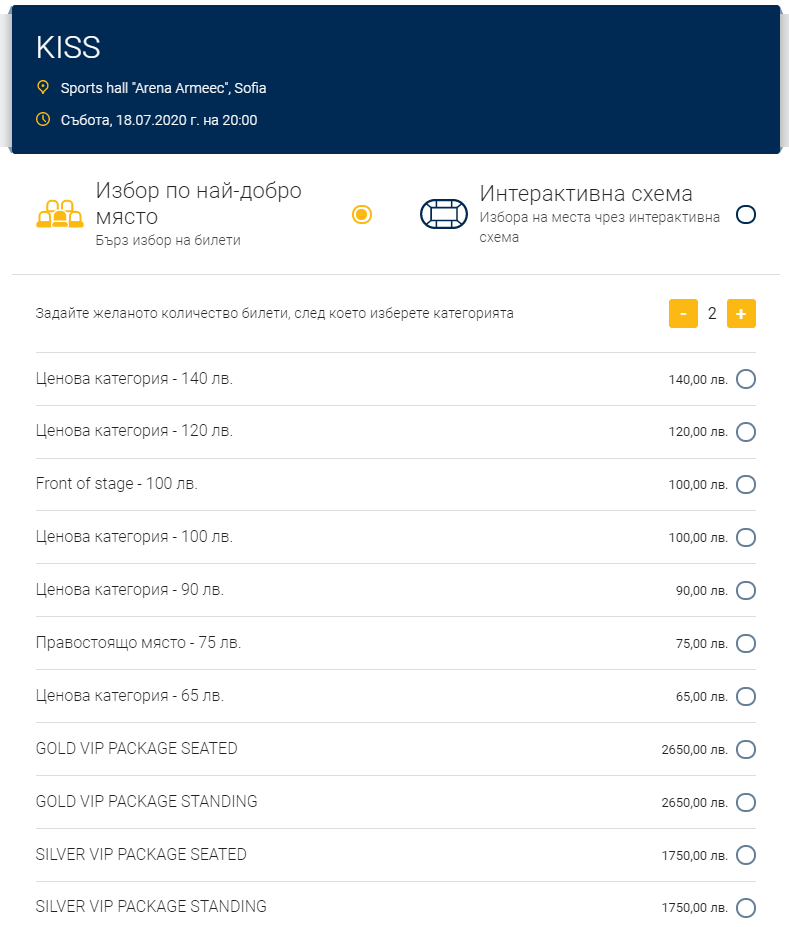Image resolution: width=789 pixels, height=927 pixels.
Task: Click the 75,00 лв. price value
Action: [x=702, y=644]
